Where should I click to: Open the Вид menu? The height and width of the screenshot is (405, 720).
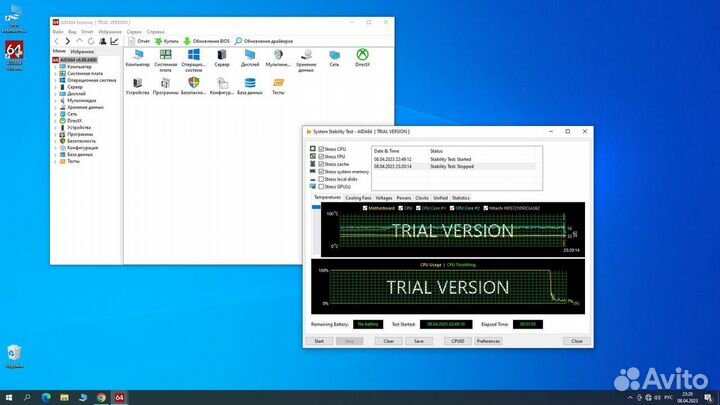[x=72, y=32]
